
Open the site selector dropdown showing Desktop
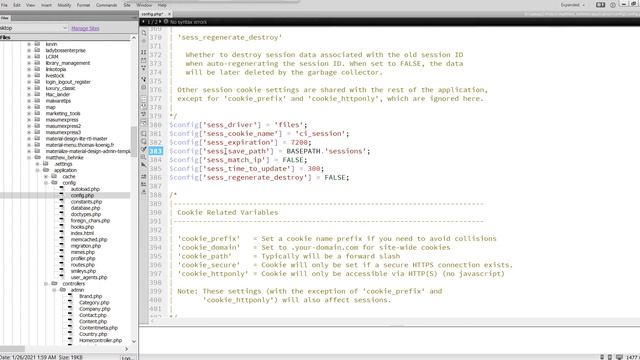pos(33,28)
